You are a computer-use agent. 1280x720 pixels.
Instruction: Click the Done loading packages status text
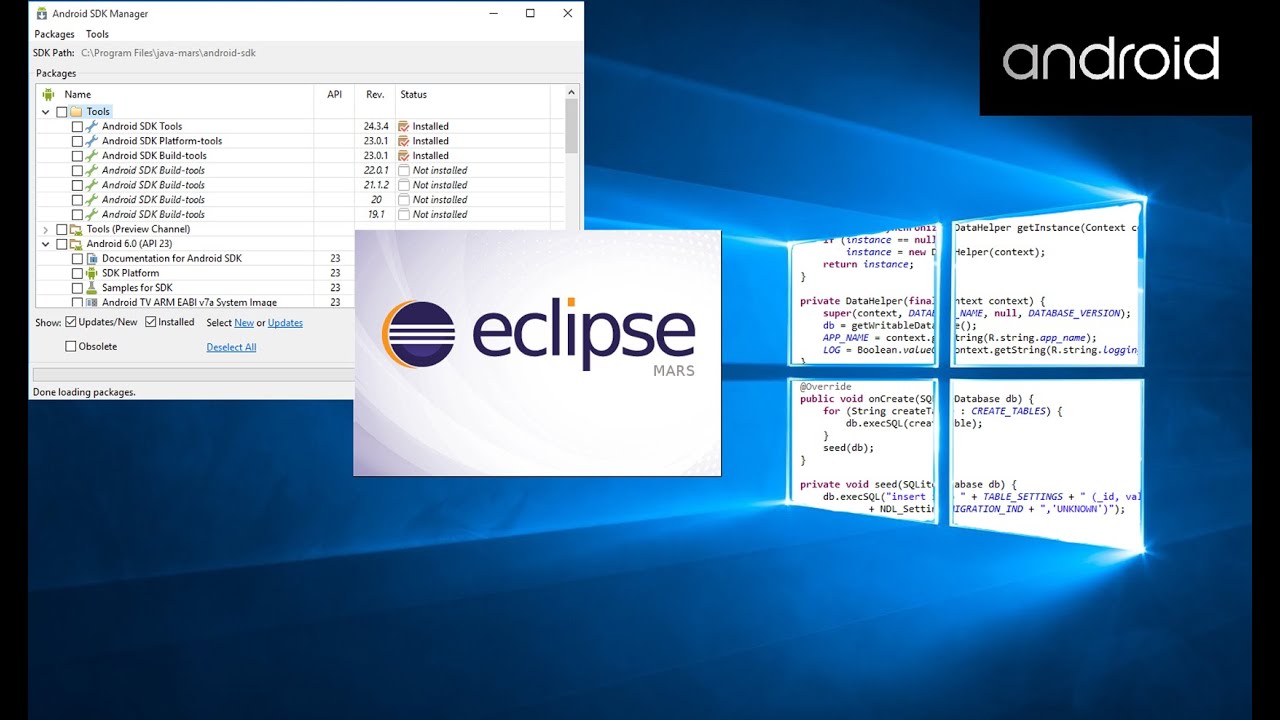coord(84,392)
